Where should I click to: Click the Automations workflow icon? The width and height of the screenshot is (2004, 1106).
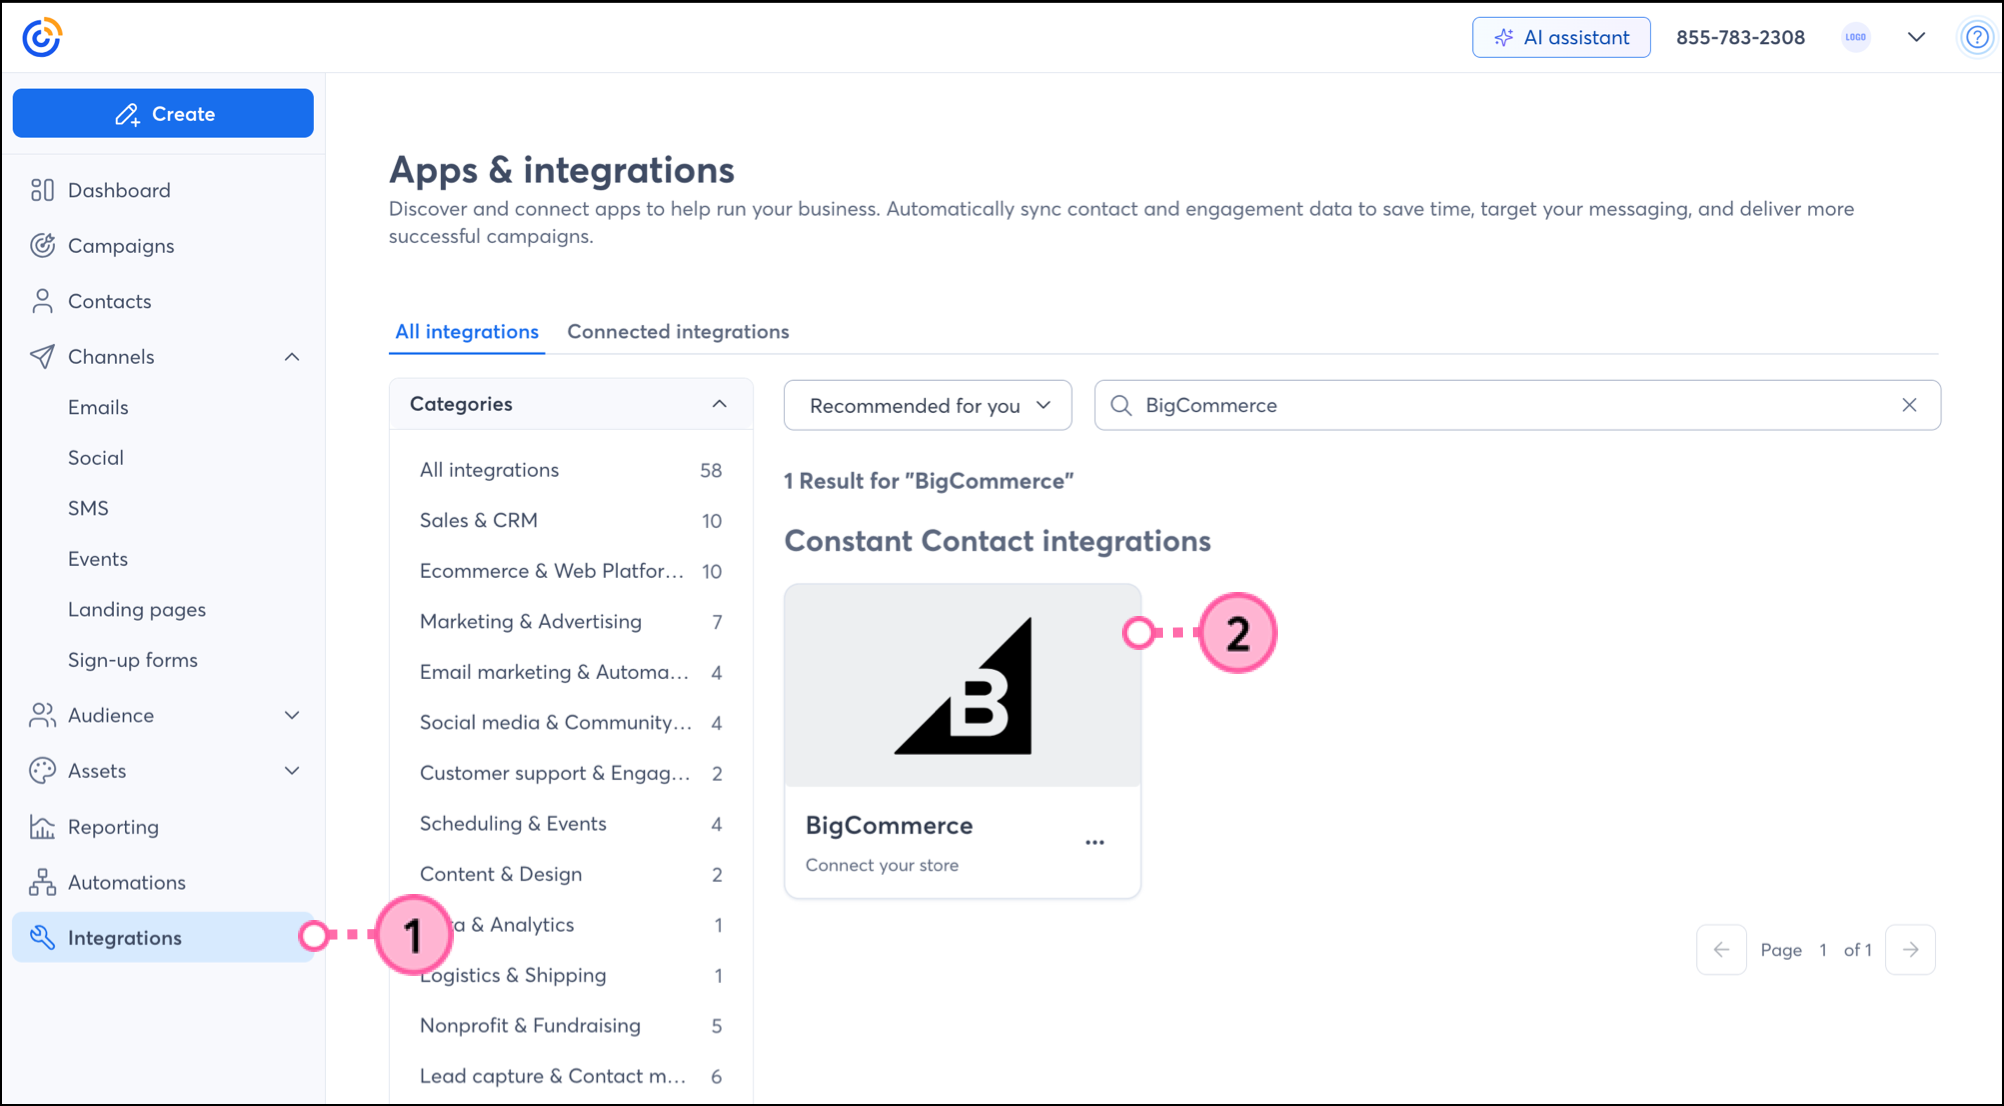point(42,882)
